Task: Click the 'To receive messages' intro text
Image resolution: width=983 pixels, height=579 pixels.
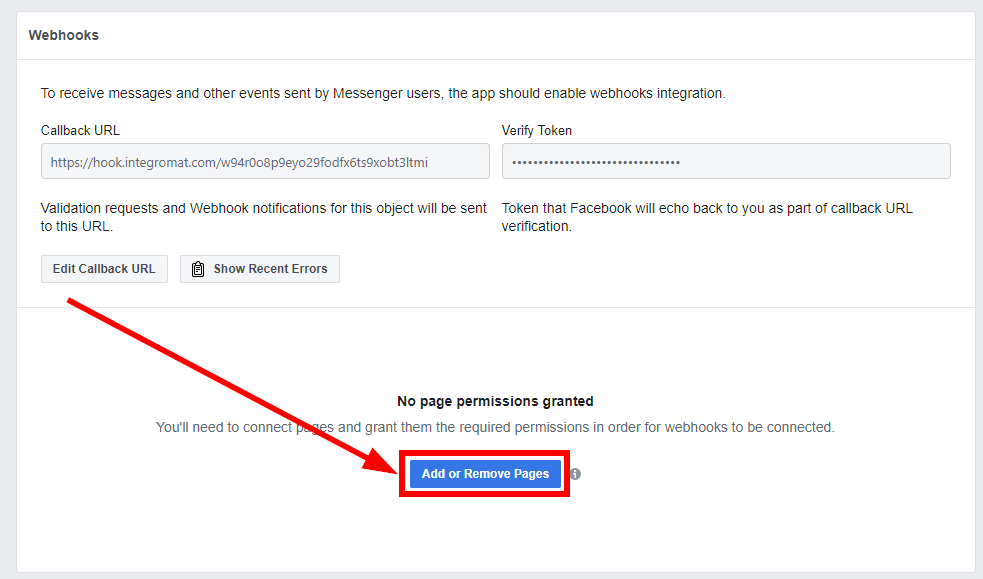Action: click(x=383, y=93)
